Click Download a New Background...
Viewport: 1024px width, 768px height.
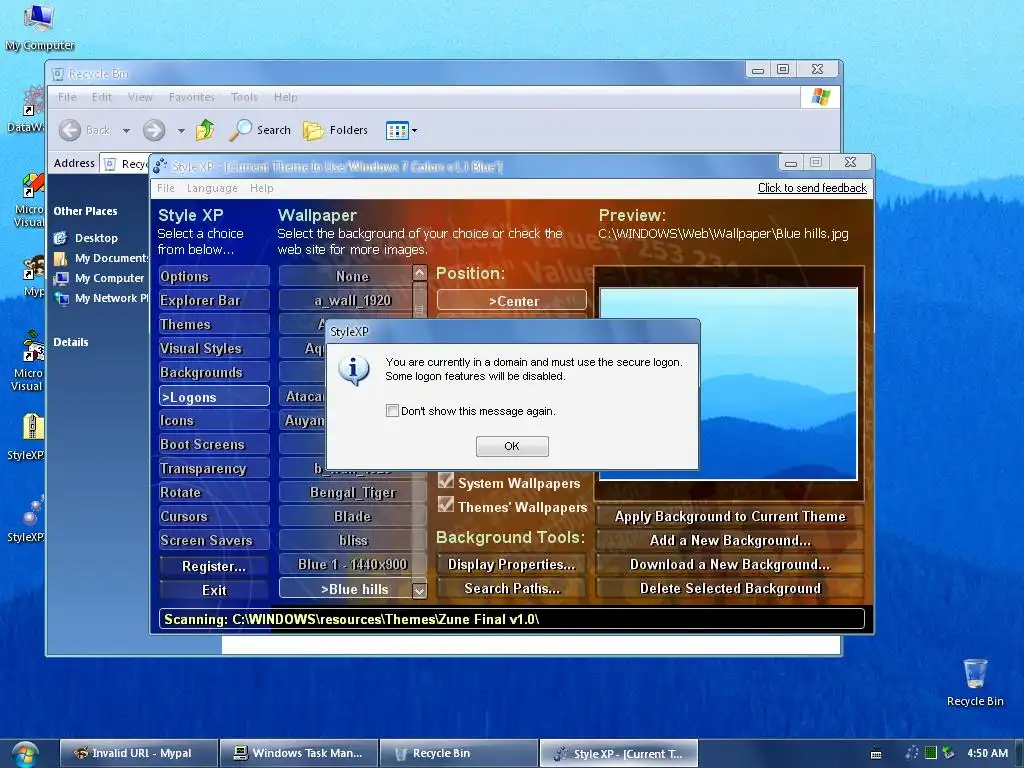pos(730,564)
